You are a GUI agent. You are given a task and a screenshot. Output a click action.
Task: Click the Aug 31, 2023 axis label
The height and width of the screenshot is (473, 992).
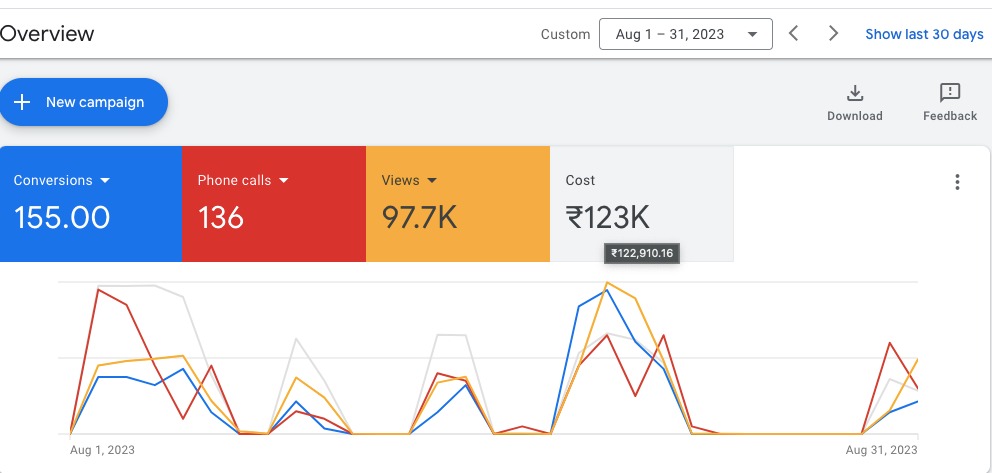(881, 450)
